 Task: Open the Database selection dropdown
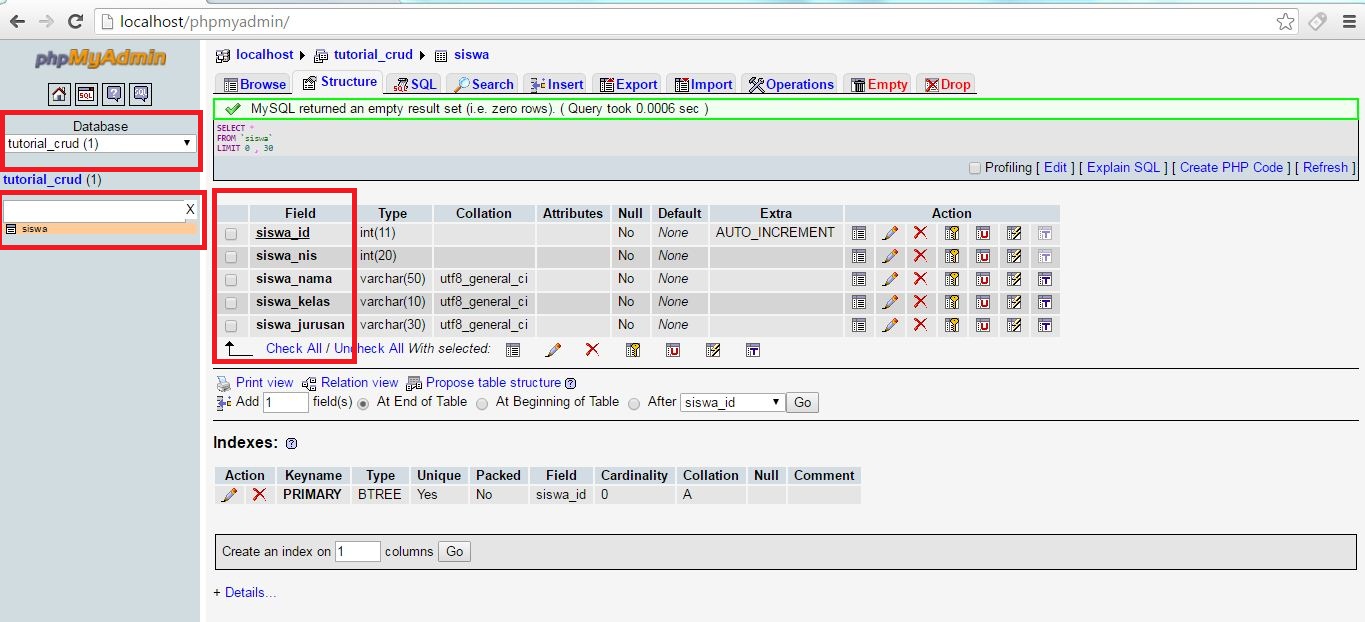click(x=100, y=143)
